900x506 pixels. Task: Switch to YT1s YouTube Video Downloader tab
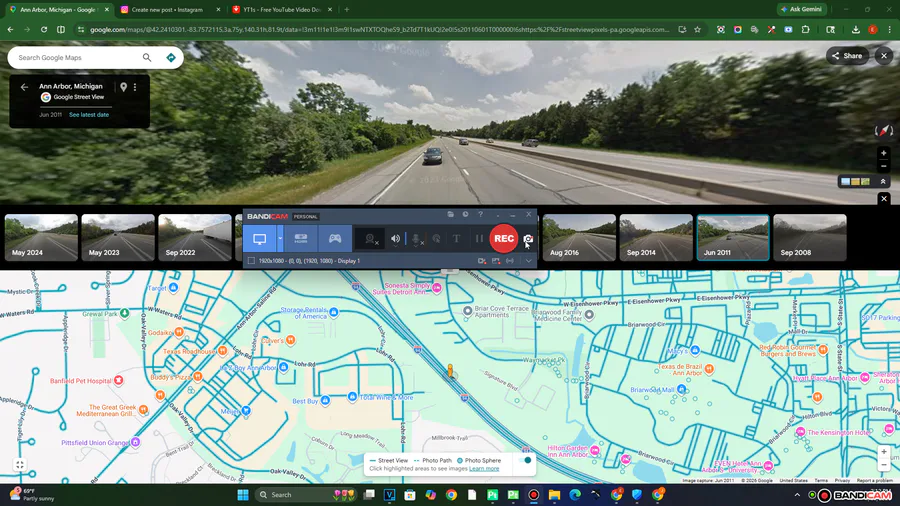[x=282, y=10]
